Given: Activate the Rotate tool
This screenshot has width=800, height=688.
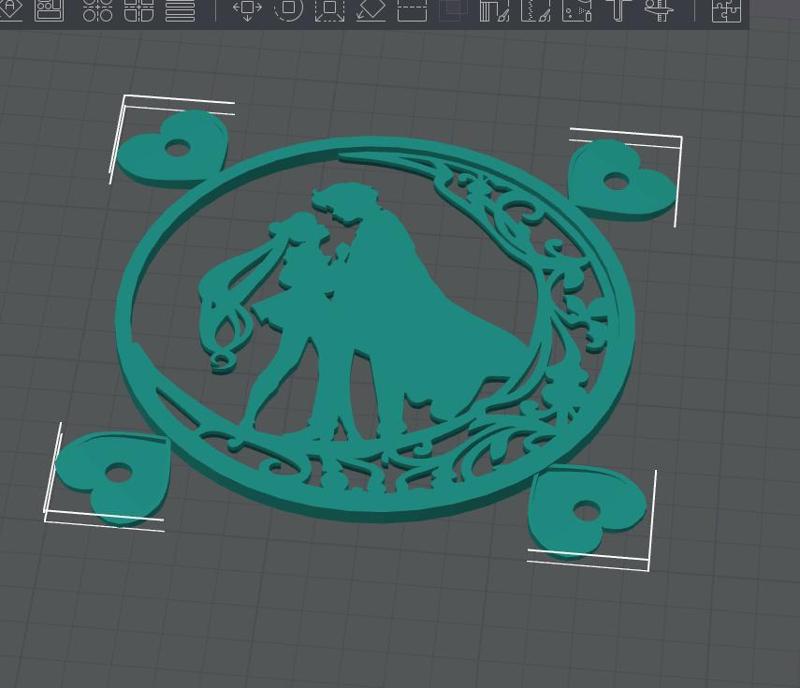Looking at the screenshot, I should coord(288,10).
